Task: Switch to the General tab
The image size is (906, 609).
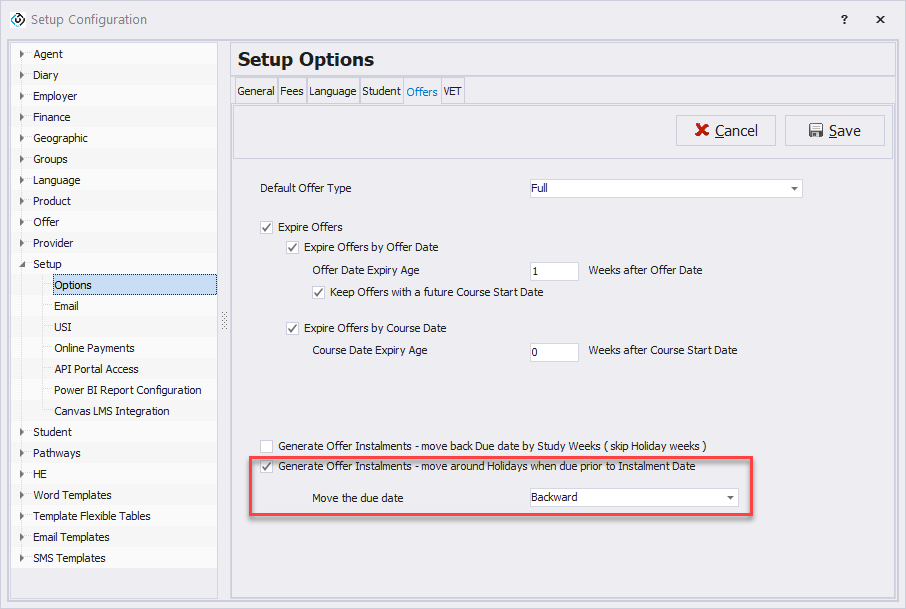Action: tap(256, 91)
